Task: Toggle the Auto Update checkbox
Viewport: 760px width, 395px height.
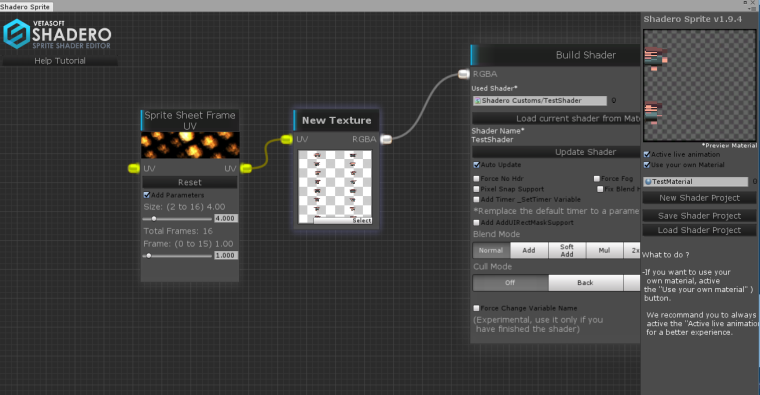Action: 476,165
